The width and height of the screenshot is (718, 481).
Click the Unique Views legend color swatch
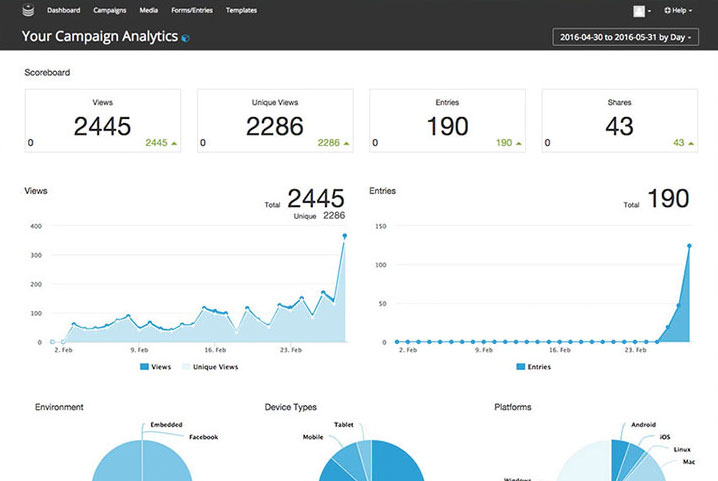[186, 366]
